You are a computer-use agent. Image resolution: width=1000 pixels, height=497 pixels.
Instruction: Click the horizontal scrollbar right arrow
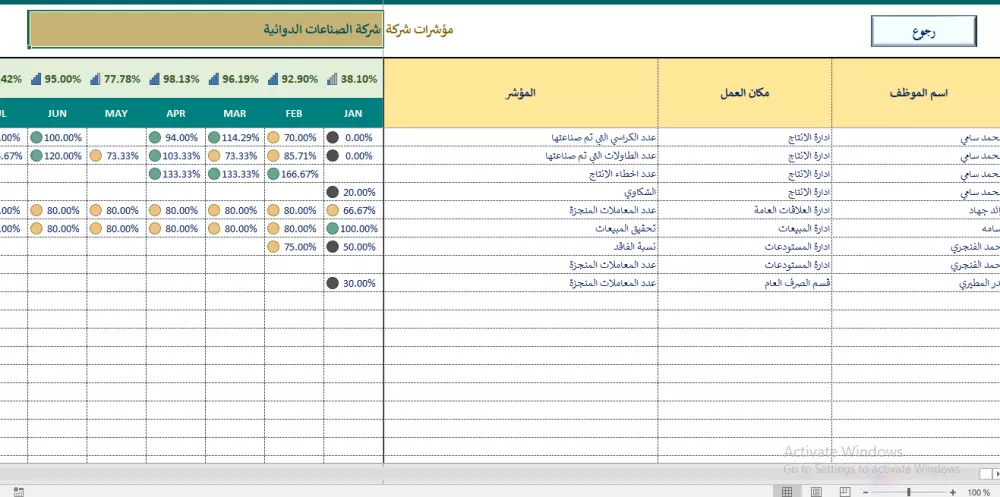996,473
